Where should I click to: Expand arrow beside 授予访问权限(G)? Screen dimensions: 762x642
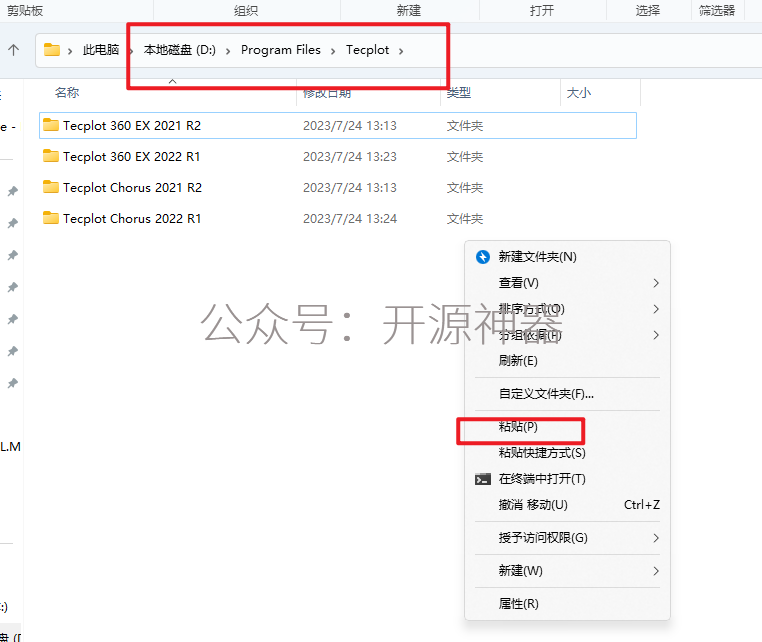tap(656, 538)
